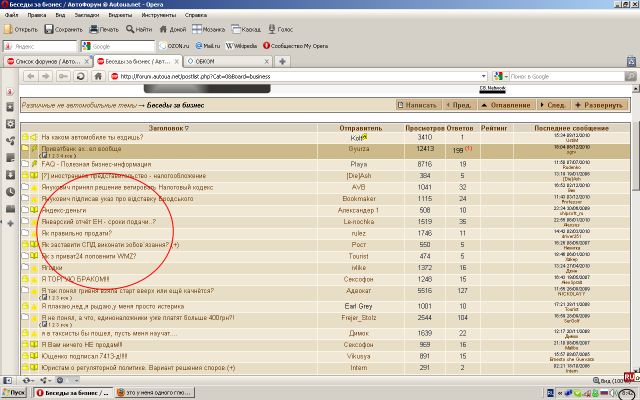Click the Оглавление button
The image size is (640, 400).
click(x=505, y=105)
